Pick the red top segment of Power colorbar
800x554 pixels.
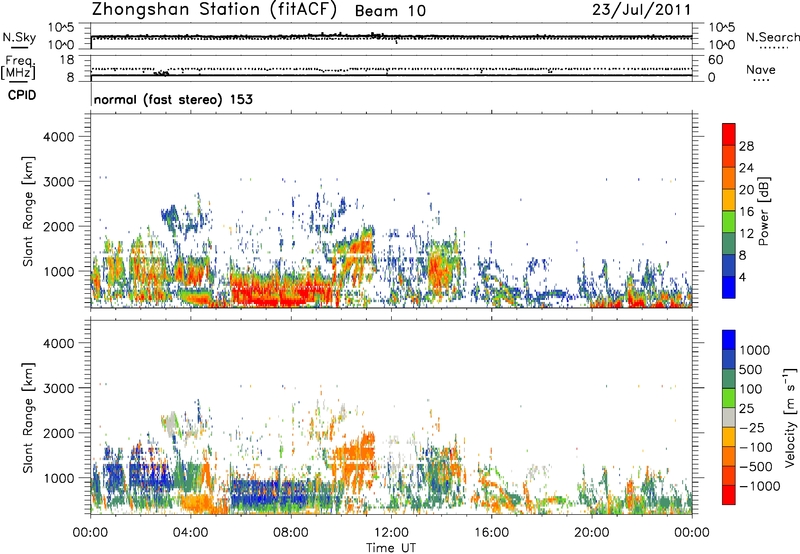coord(729,134)
